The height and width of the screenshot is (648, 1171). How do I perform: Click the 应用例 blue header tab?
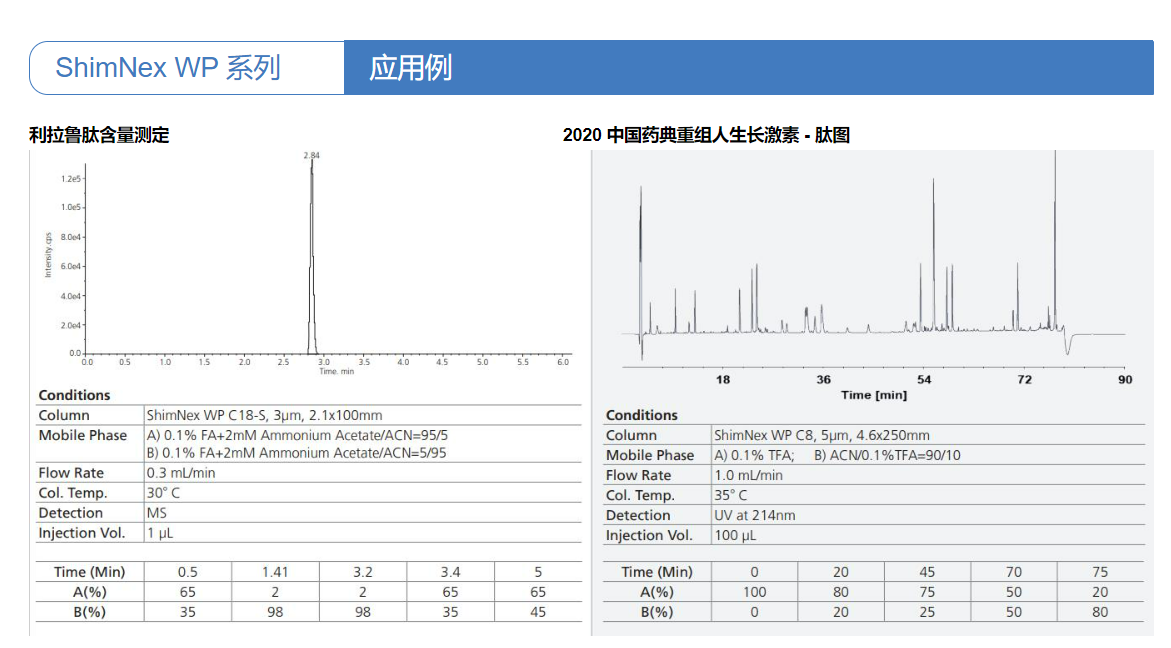pos(410,68)
